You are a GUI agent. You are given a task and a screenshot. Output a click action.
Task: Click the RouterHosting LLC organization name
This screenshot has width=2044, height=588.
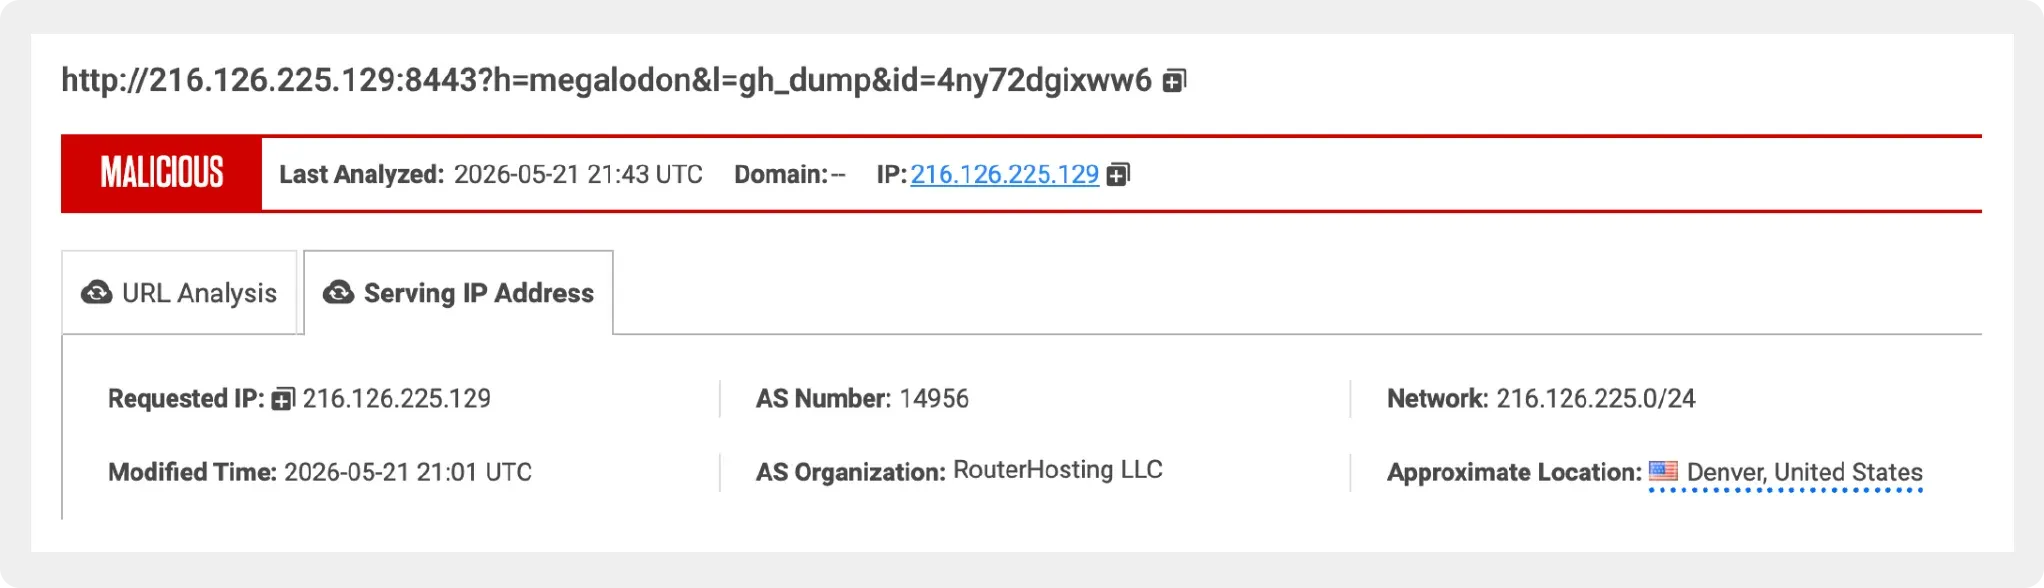click(1058, 470)
